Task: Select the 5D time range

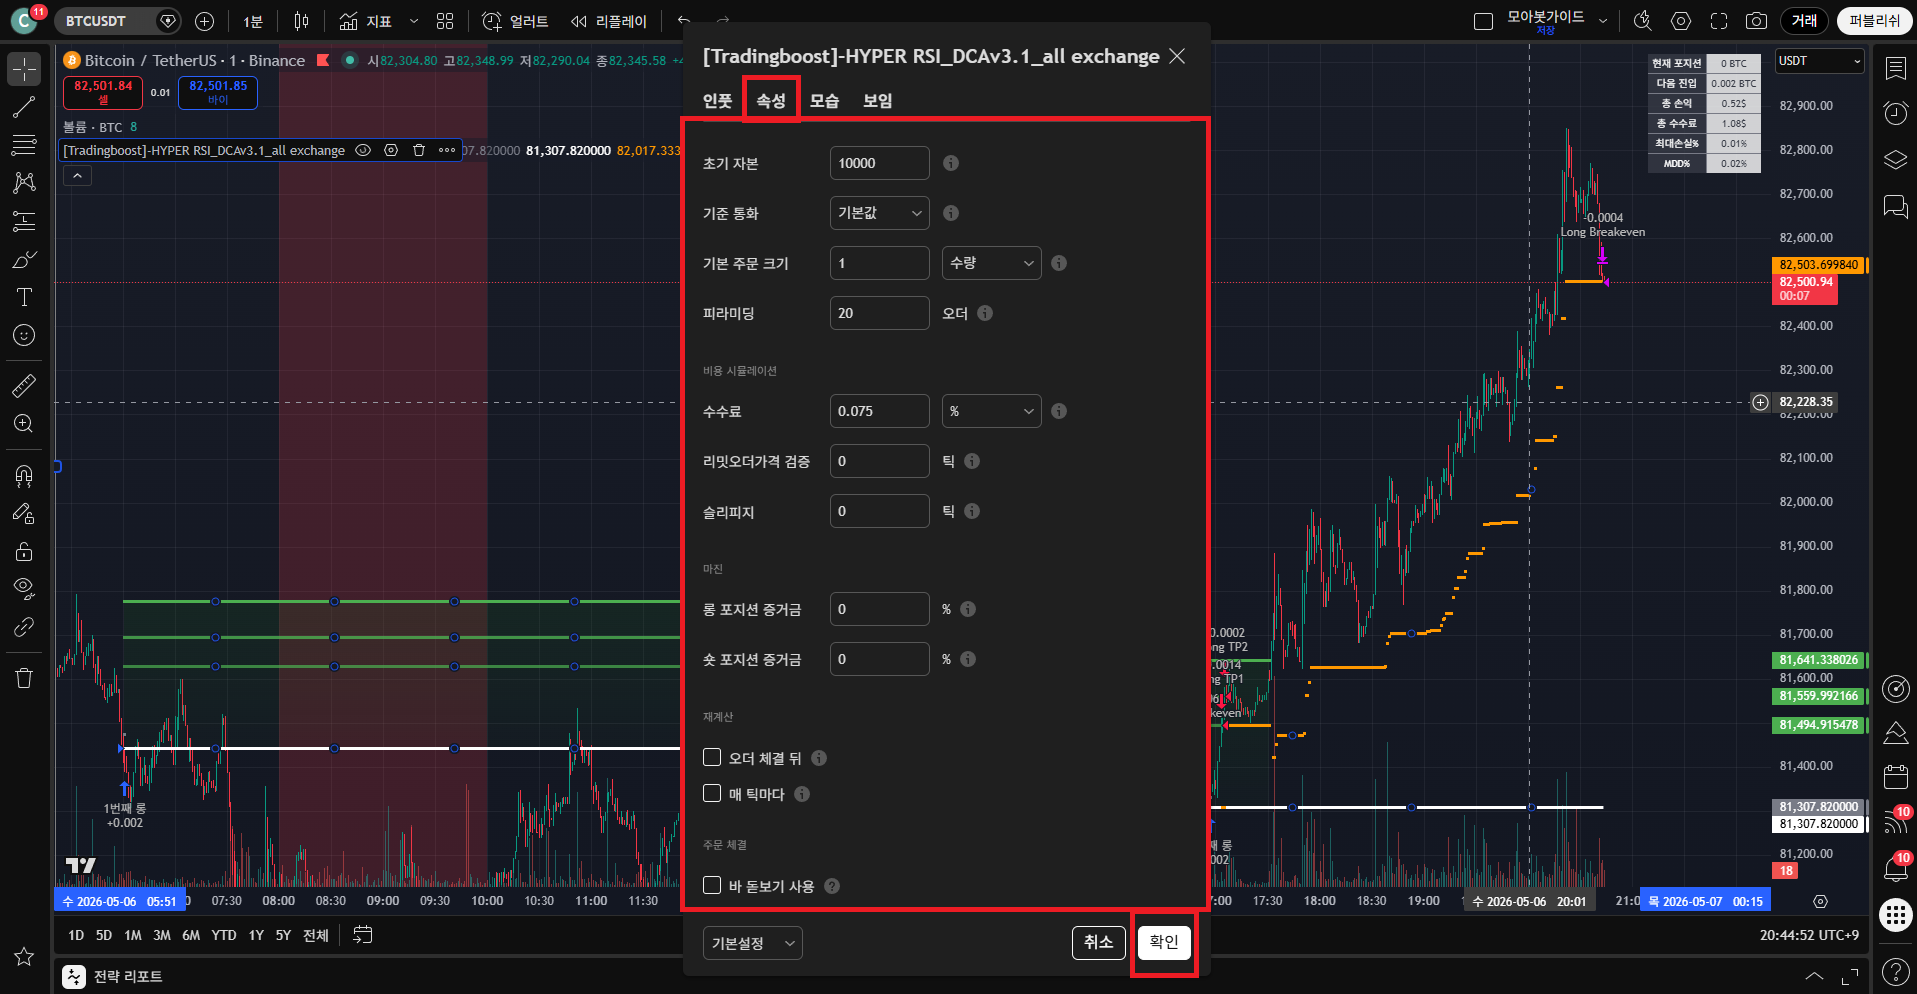Action: point(104,935)
